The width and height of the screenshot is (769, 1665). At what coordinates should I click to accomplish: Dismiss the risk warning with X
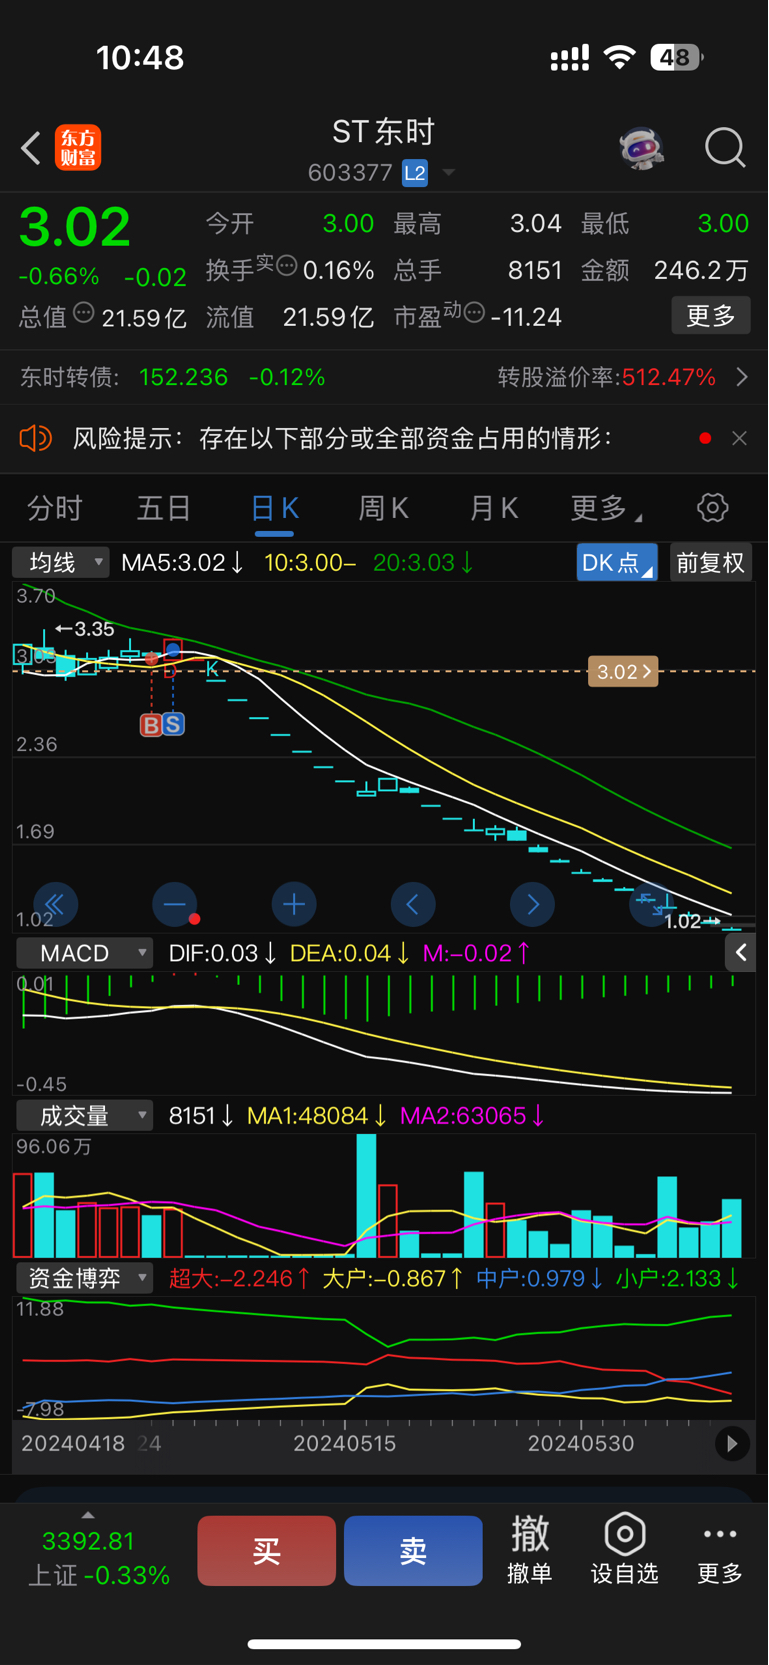pyautogui.click(x=739, y=438)
